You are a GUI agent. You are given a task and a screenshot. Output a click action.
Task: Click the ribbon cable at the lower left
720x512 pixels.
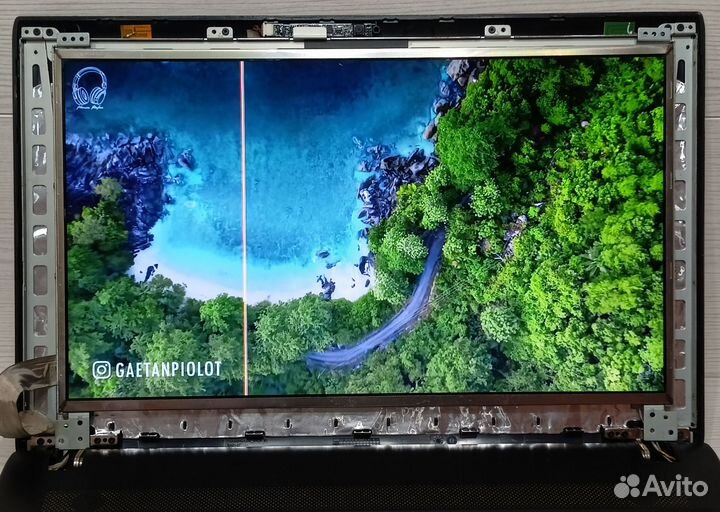[25, 395]
